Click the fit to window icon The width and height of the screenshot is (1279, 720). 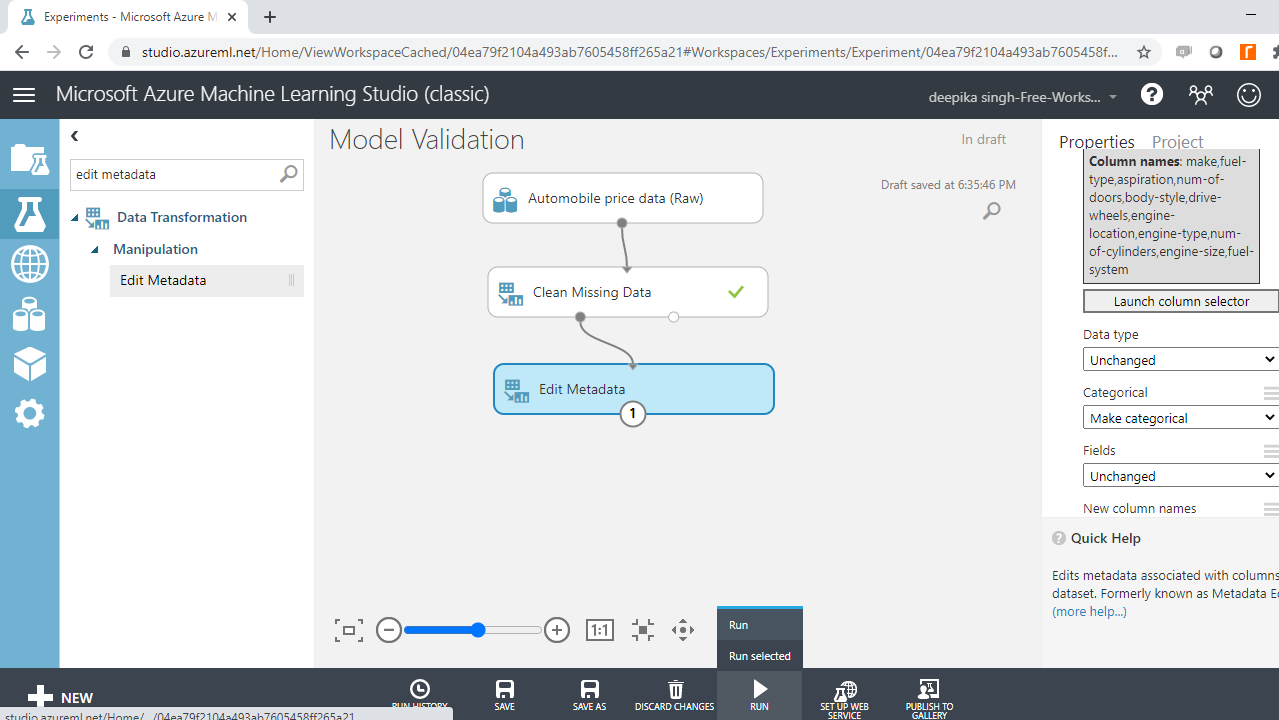pyautogui.click(x=349, y=630)
